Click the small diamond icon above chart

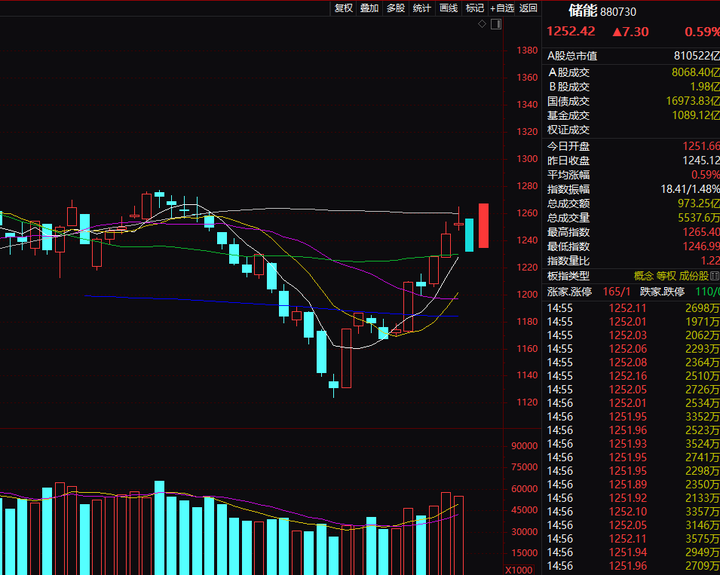tap(482, 24)
